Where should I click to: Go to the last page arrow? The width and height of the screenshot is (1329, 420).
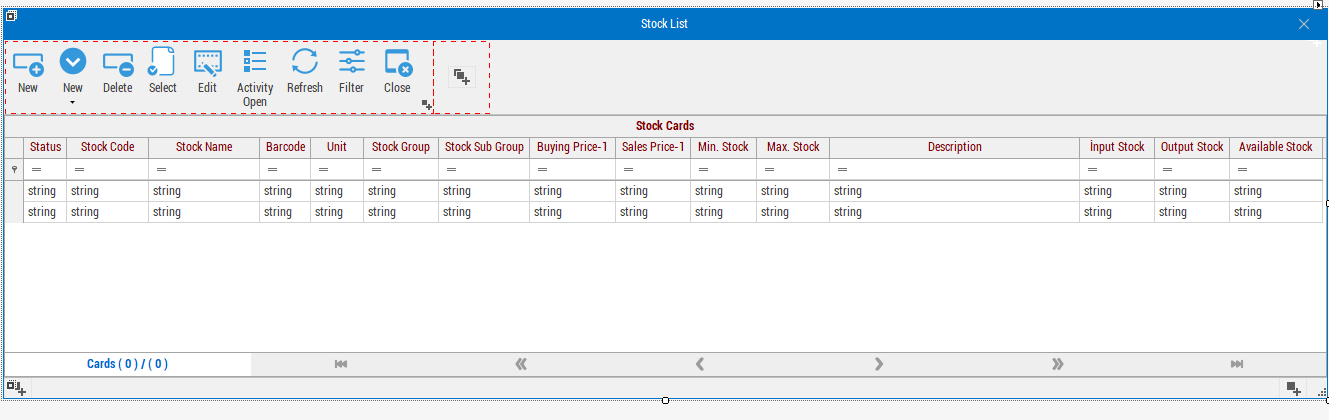pyautogui.click(x=1237, y=364)
